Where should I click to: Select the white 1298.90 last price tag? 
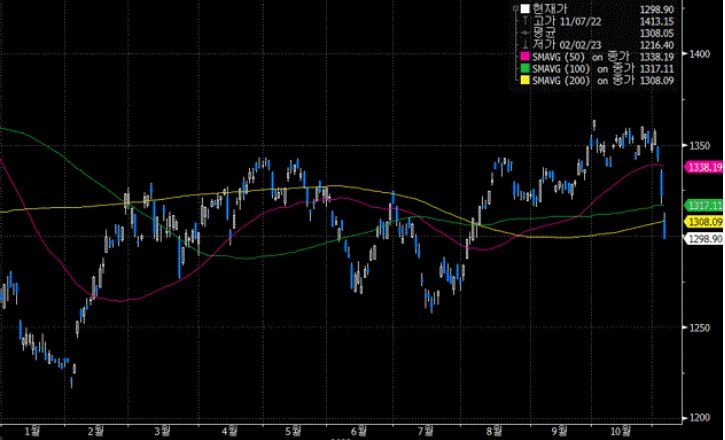pos(702,238)
